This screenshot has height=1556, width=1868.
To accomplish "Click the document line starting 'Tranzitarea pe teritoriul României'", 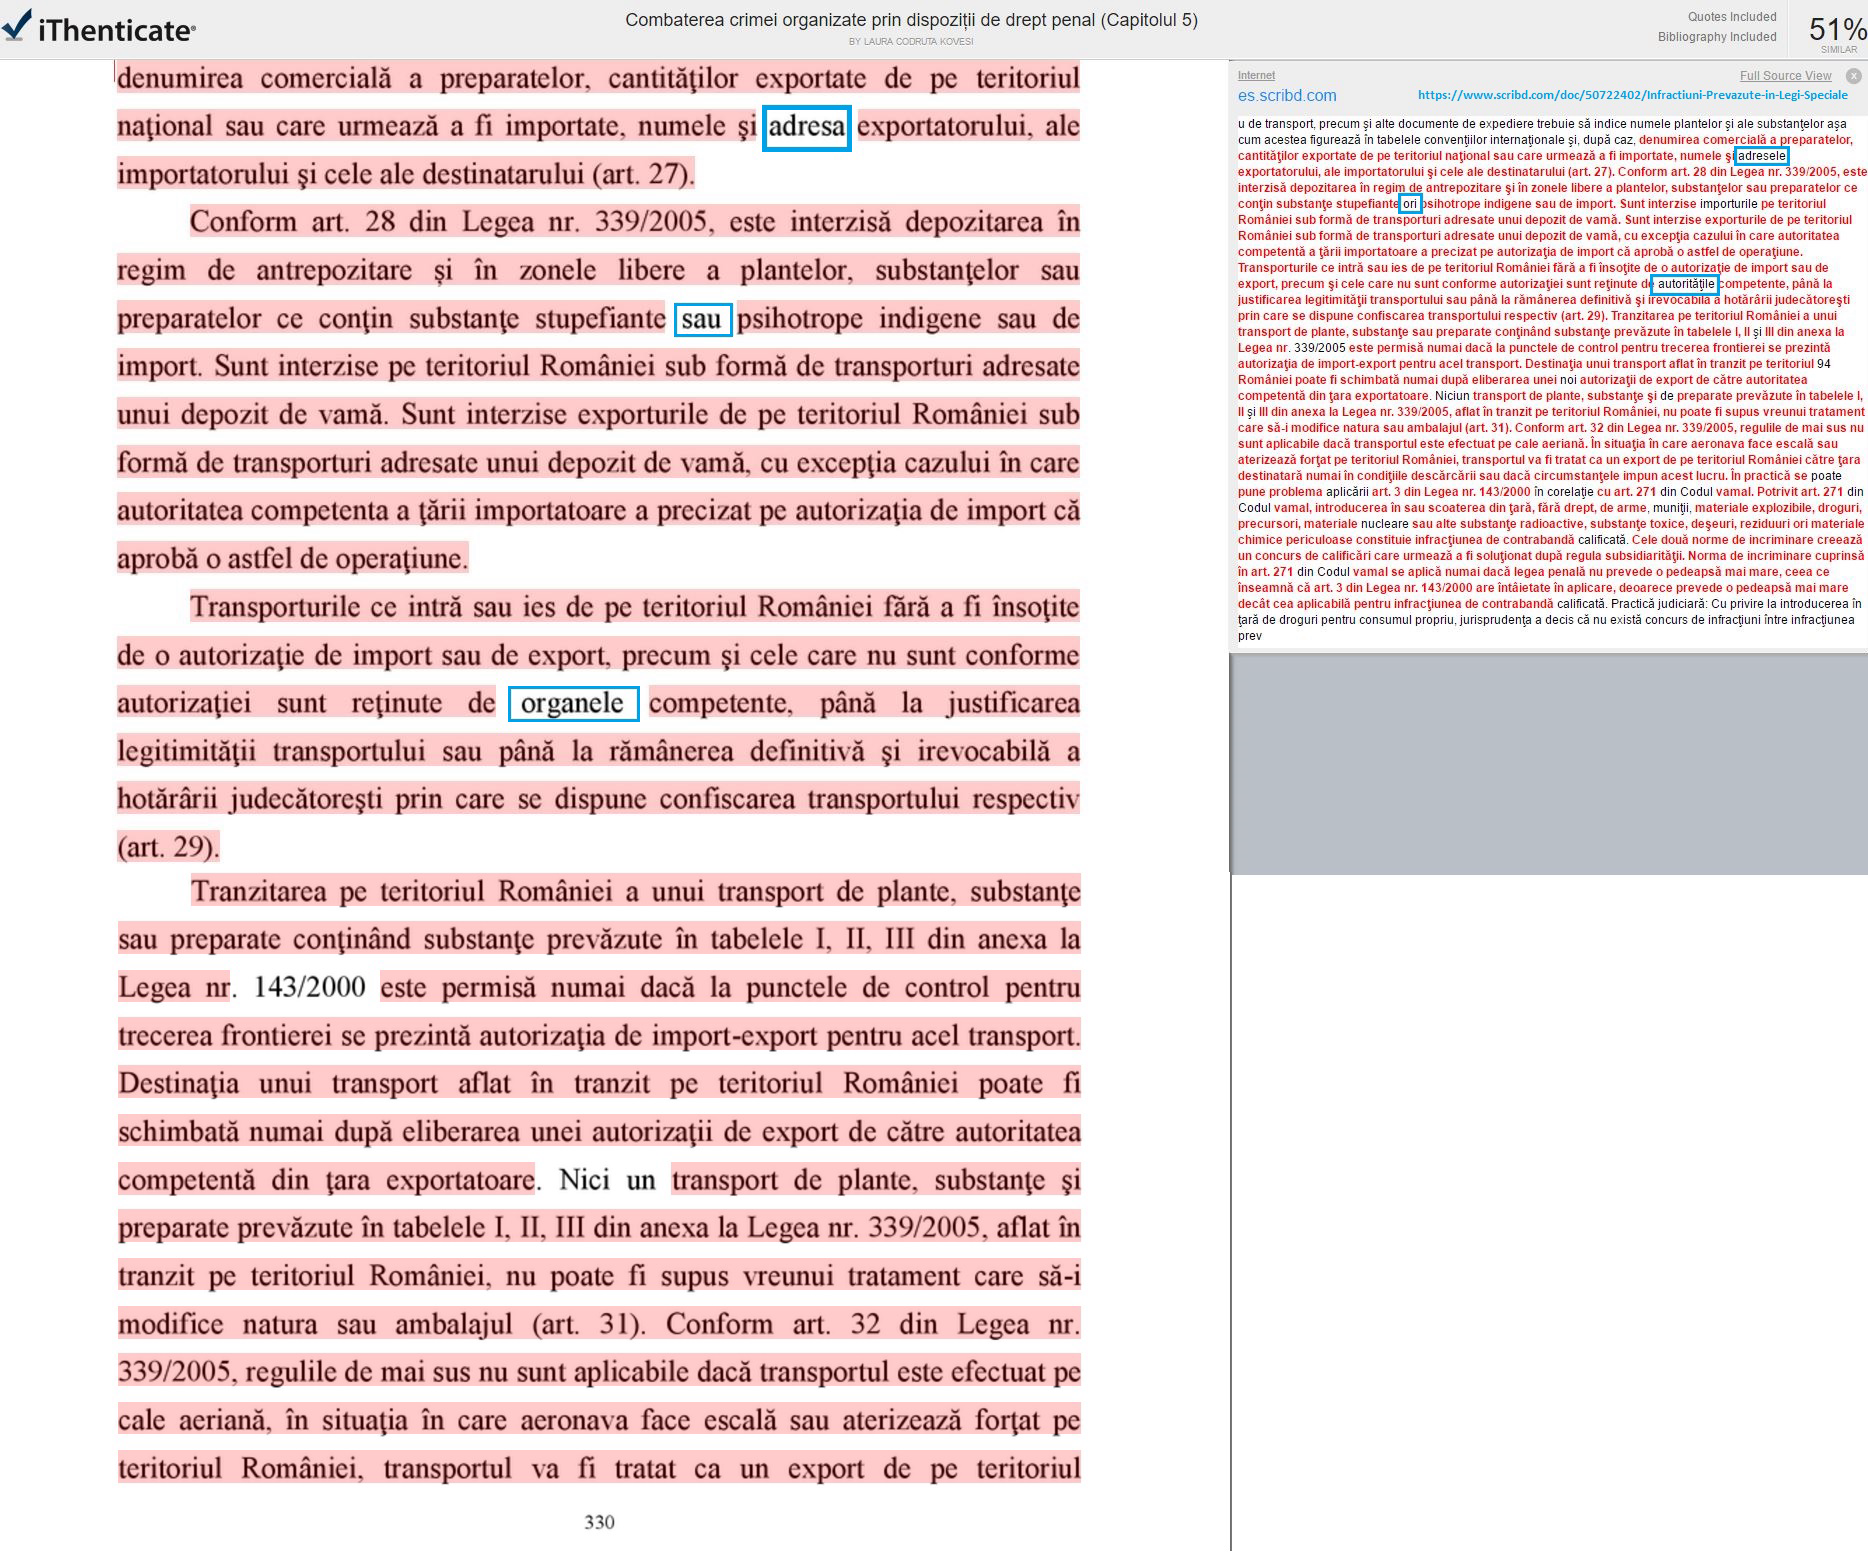I will click(636, 891).
